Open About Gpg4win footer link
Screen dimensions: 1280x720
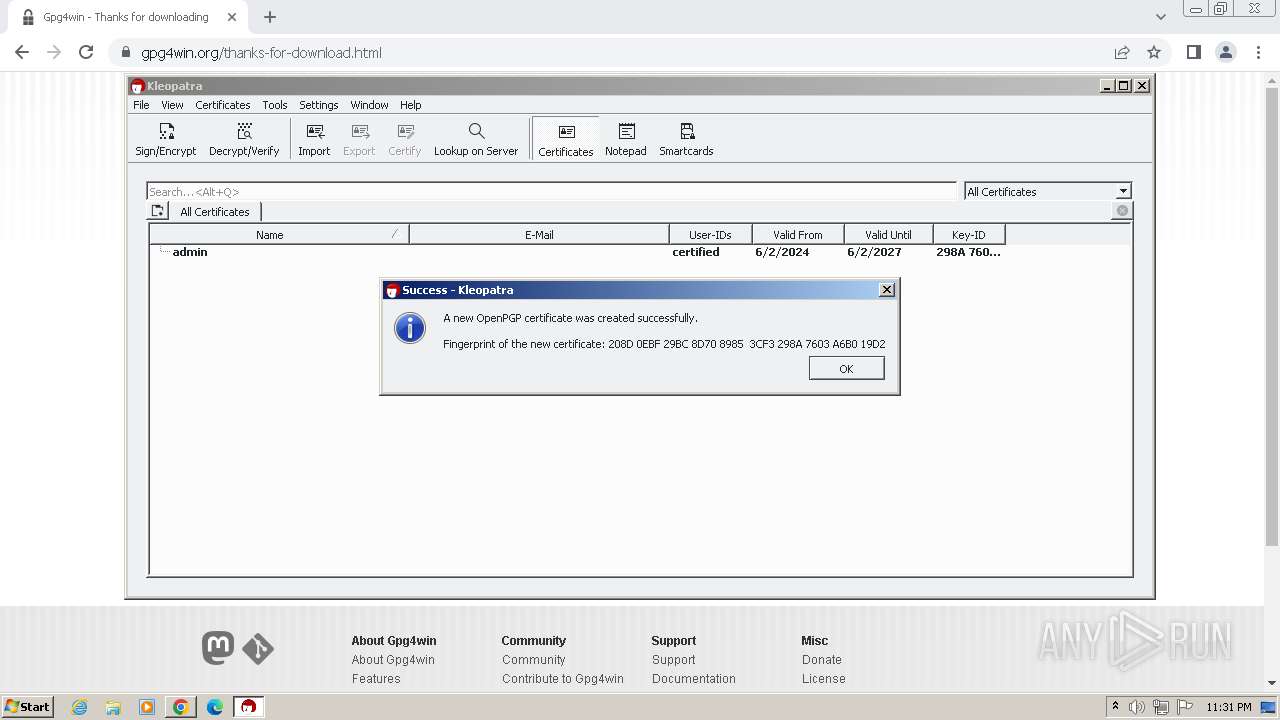click(392, 659)
